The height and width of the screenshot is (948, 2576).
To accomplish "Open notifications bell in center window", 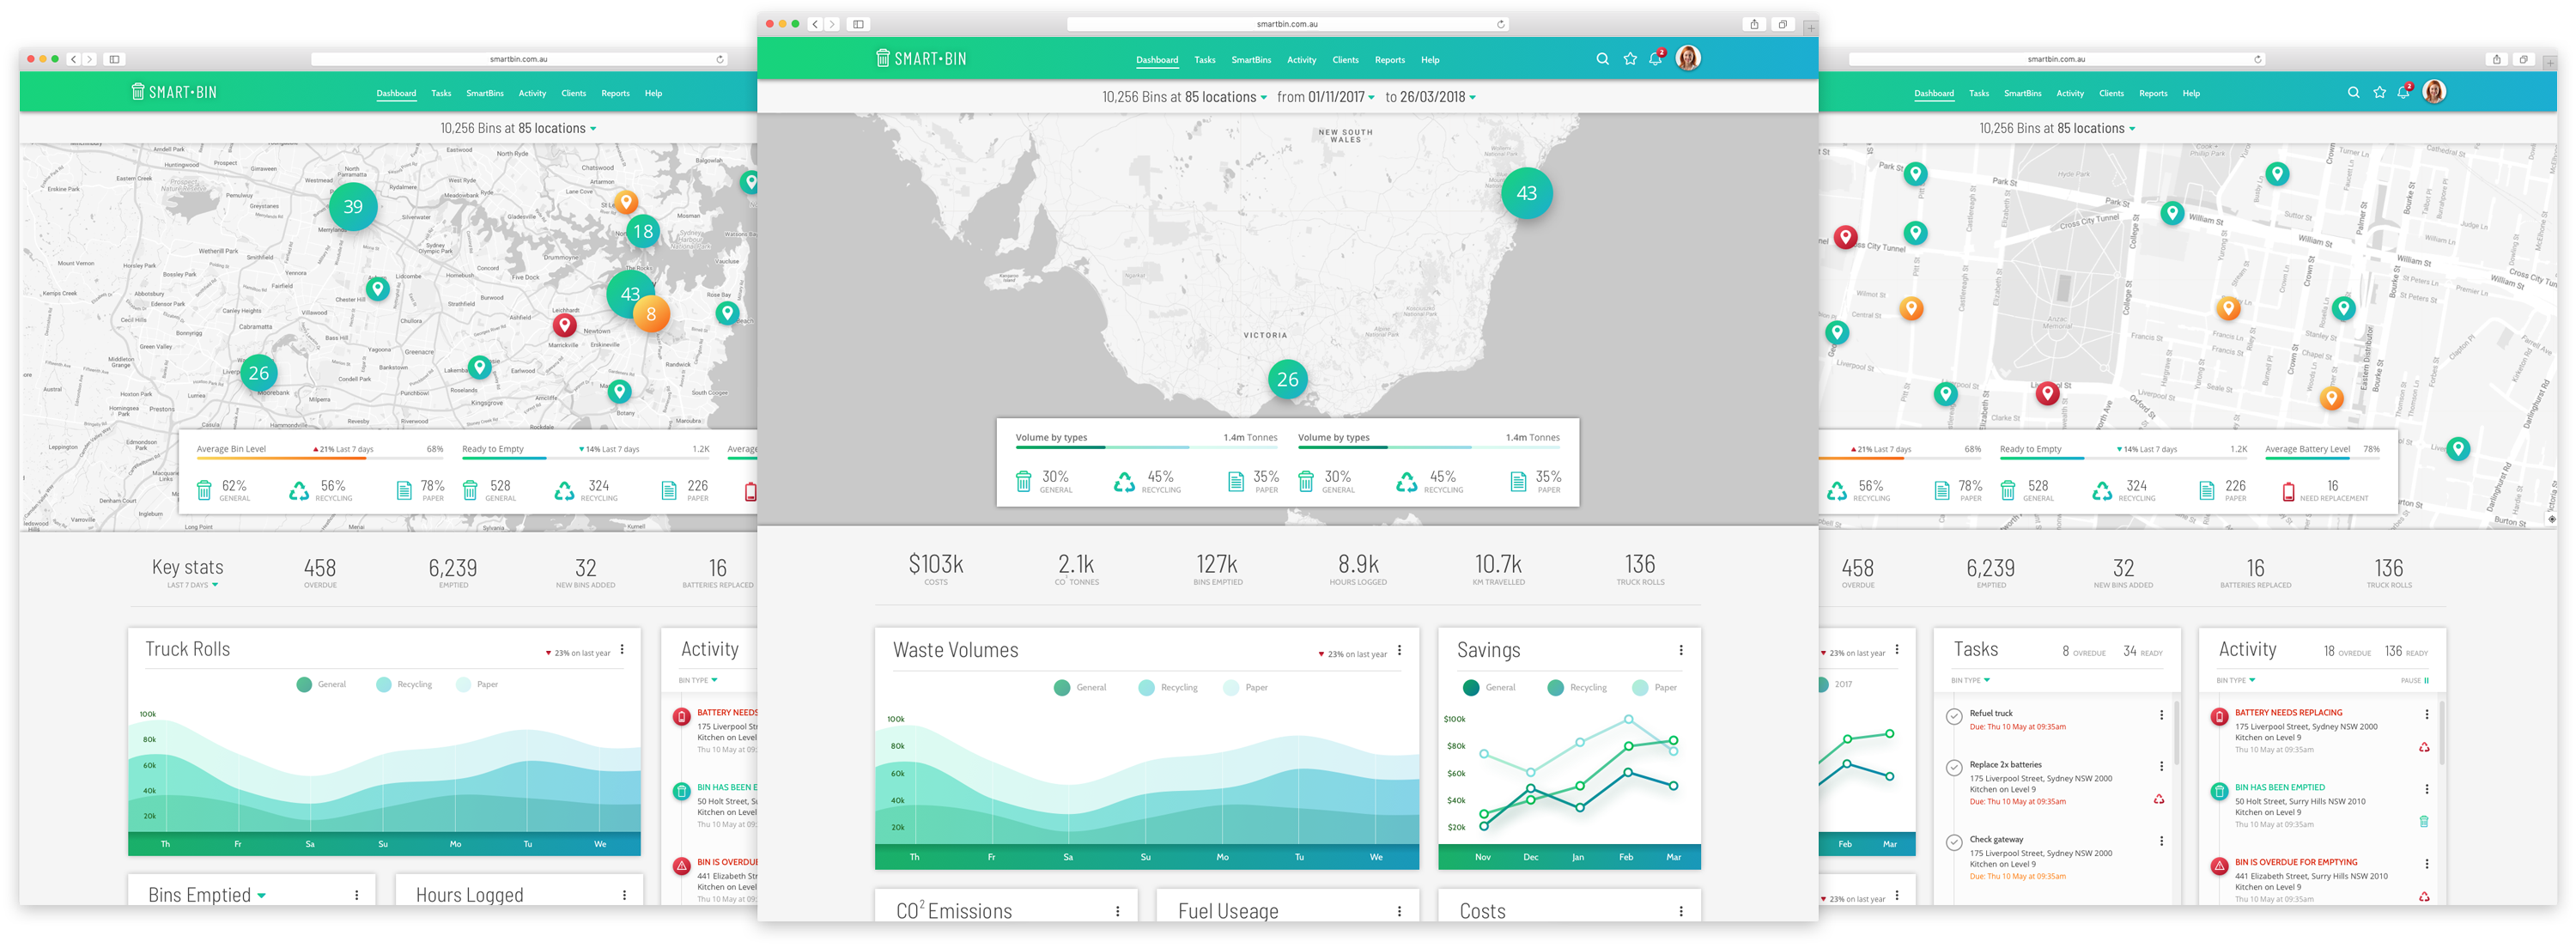I will (x=1655, y=59).
